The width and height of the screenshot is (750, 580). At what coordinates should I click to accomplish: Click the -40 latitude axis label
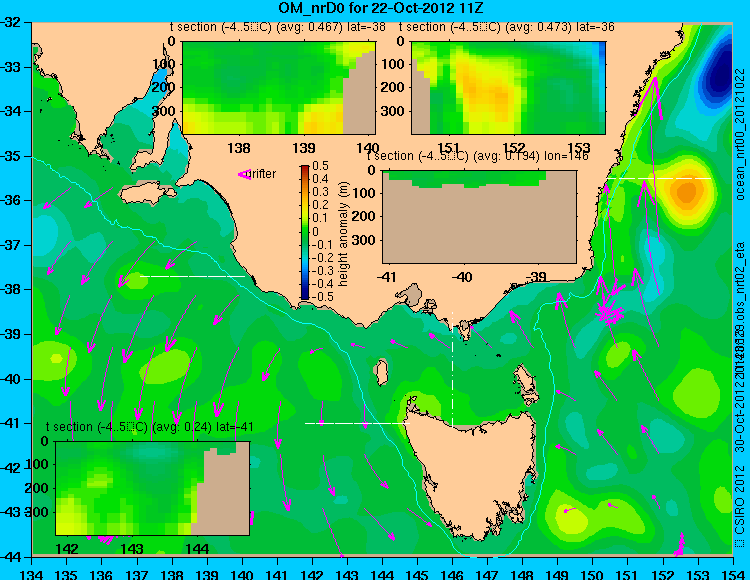[x=11, y=379]
